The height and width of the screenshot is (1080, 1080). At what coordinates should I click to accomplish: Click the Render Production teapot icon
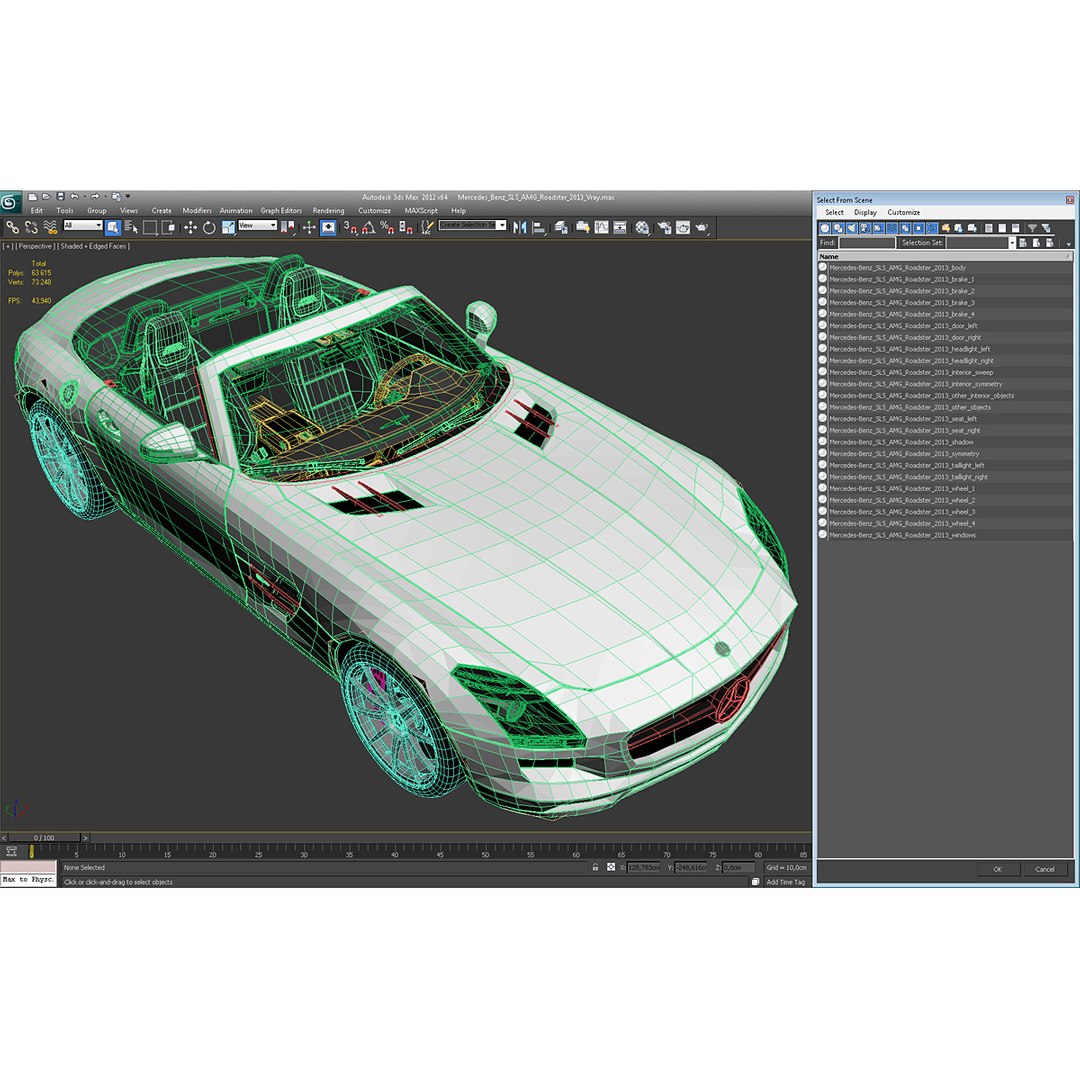tap(702, 227)
